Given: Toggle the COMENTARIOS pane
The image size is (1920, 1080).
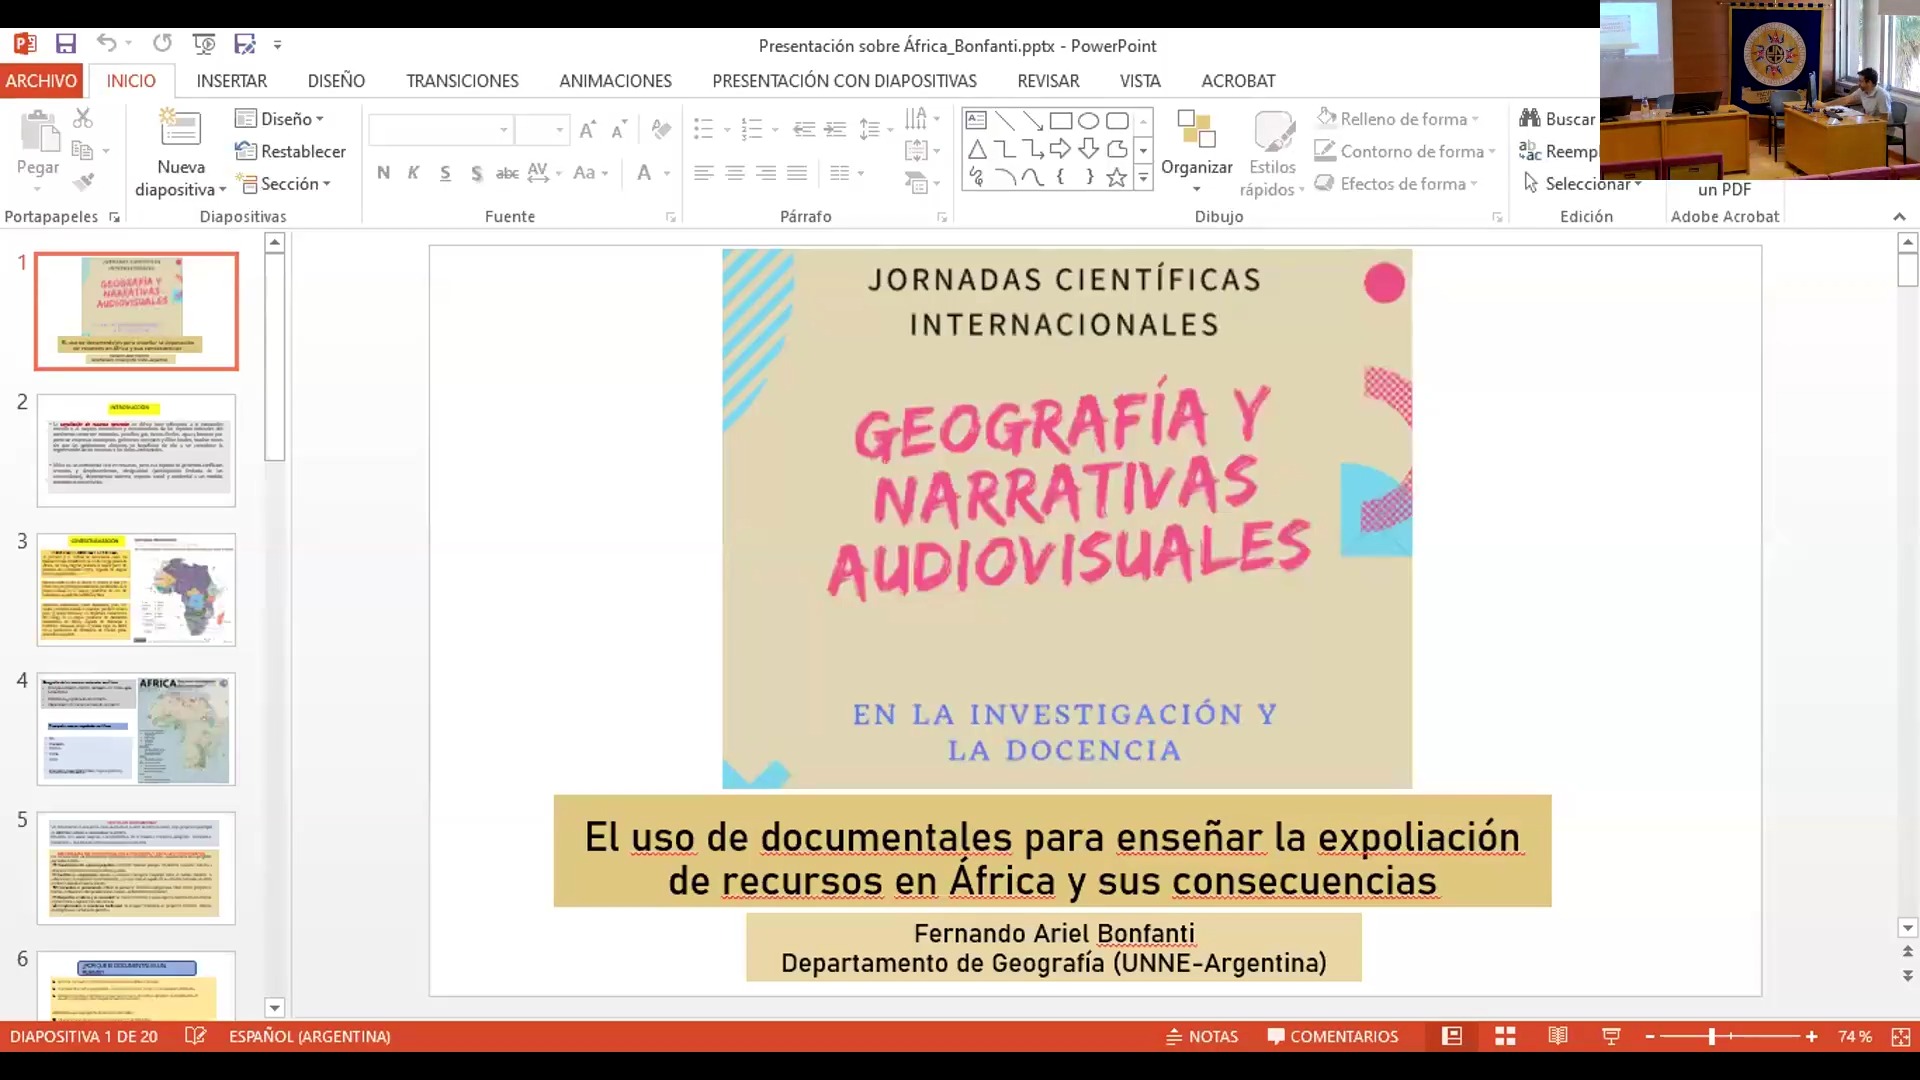Looking at the screenshot, I should 1333,1037.
